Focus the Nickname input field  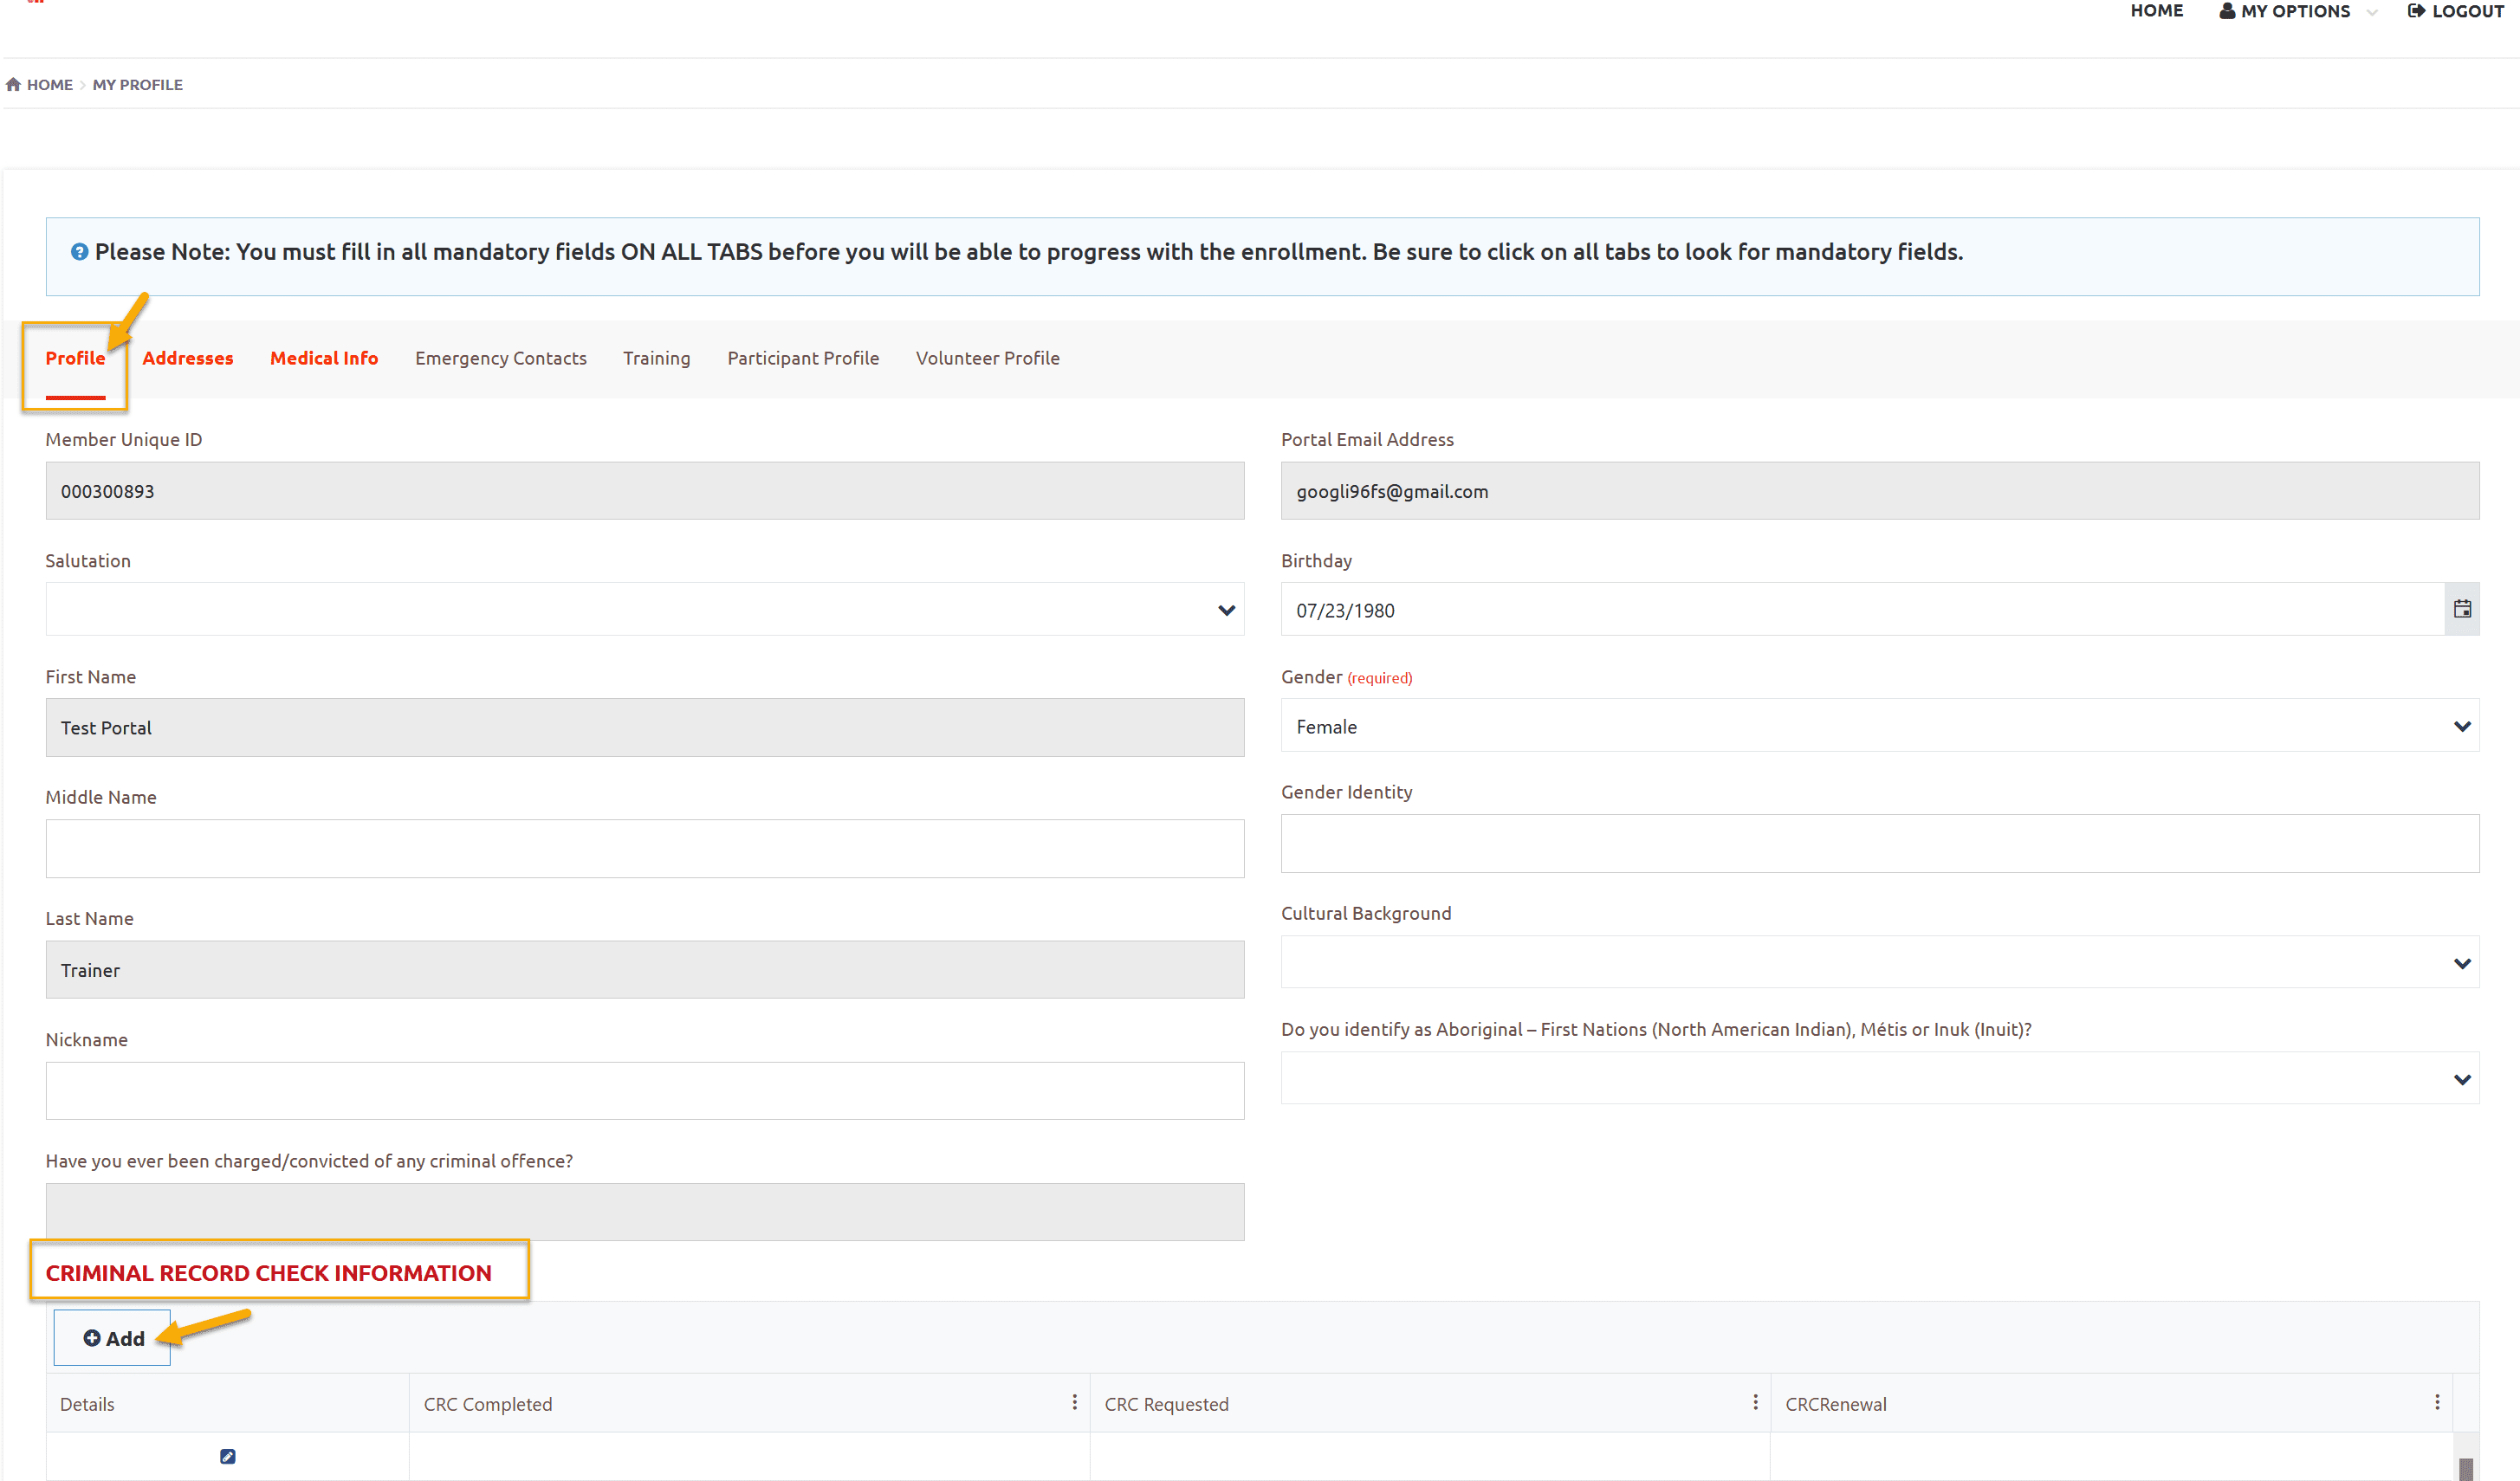645,1091
